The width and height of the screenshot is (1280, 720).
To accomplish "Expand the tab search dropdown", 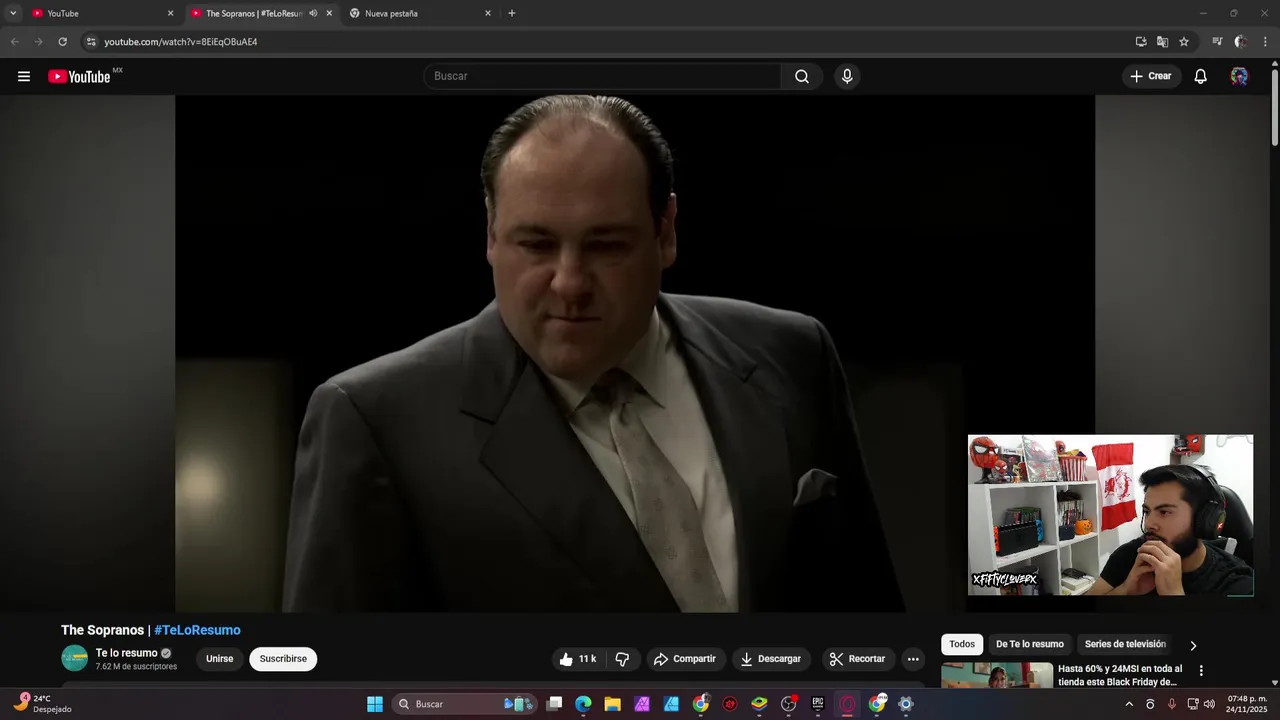I will (x=13, y=13).
